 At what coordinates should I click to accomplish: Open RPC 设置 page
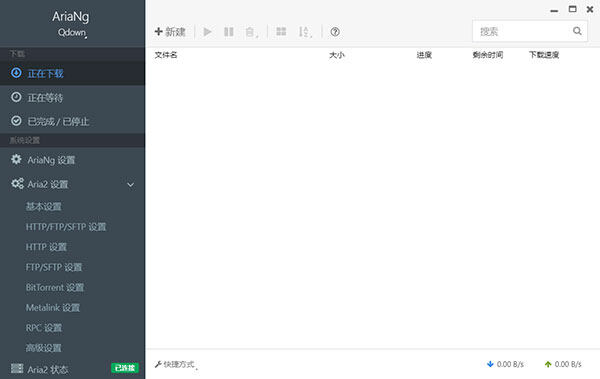(44, 328)
